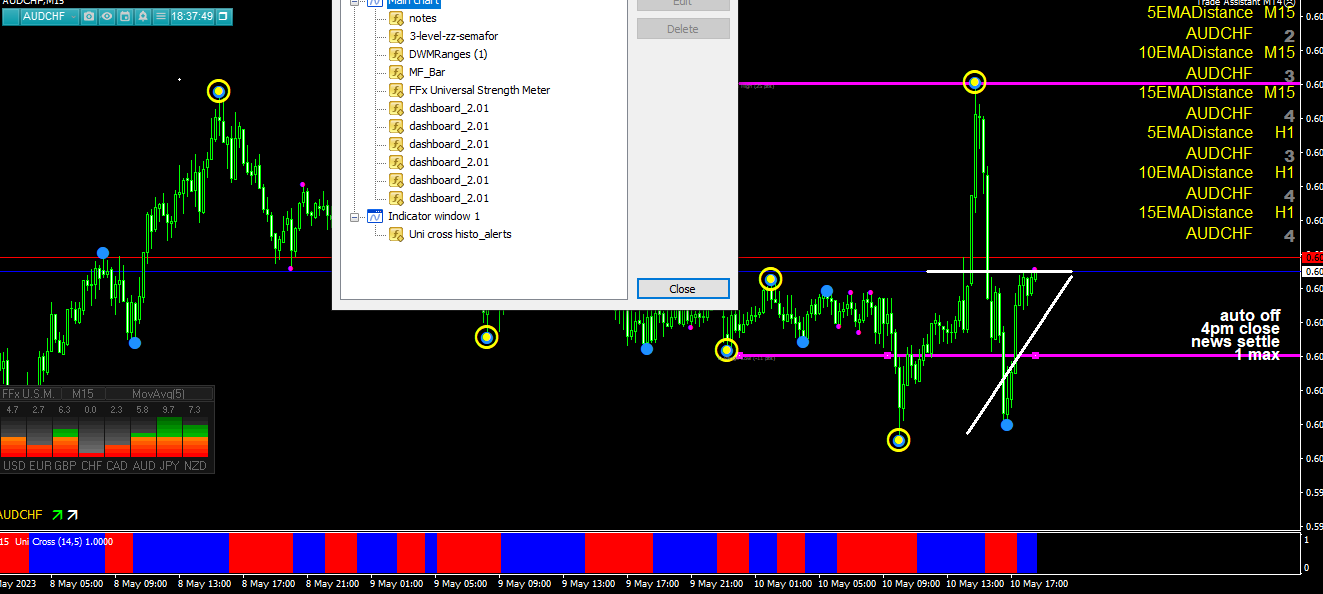Click the CAD currency label
1323x594 pixels.
pyautogui.click(x=118, y=466)
